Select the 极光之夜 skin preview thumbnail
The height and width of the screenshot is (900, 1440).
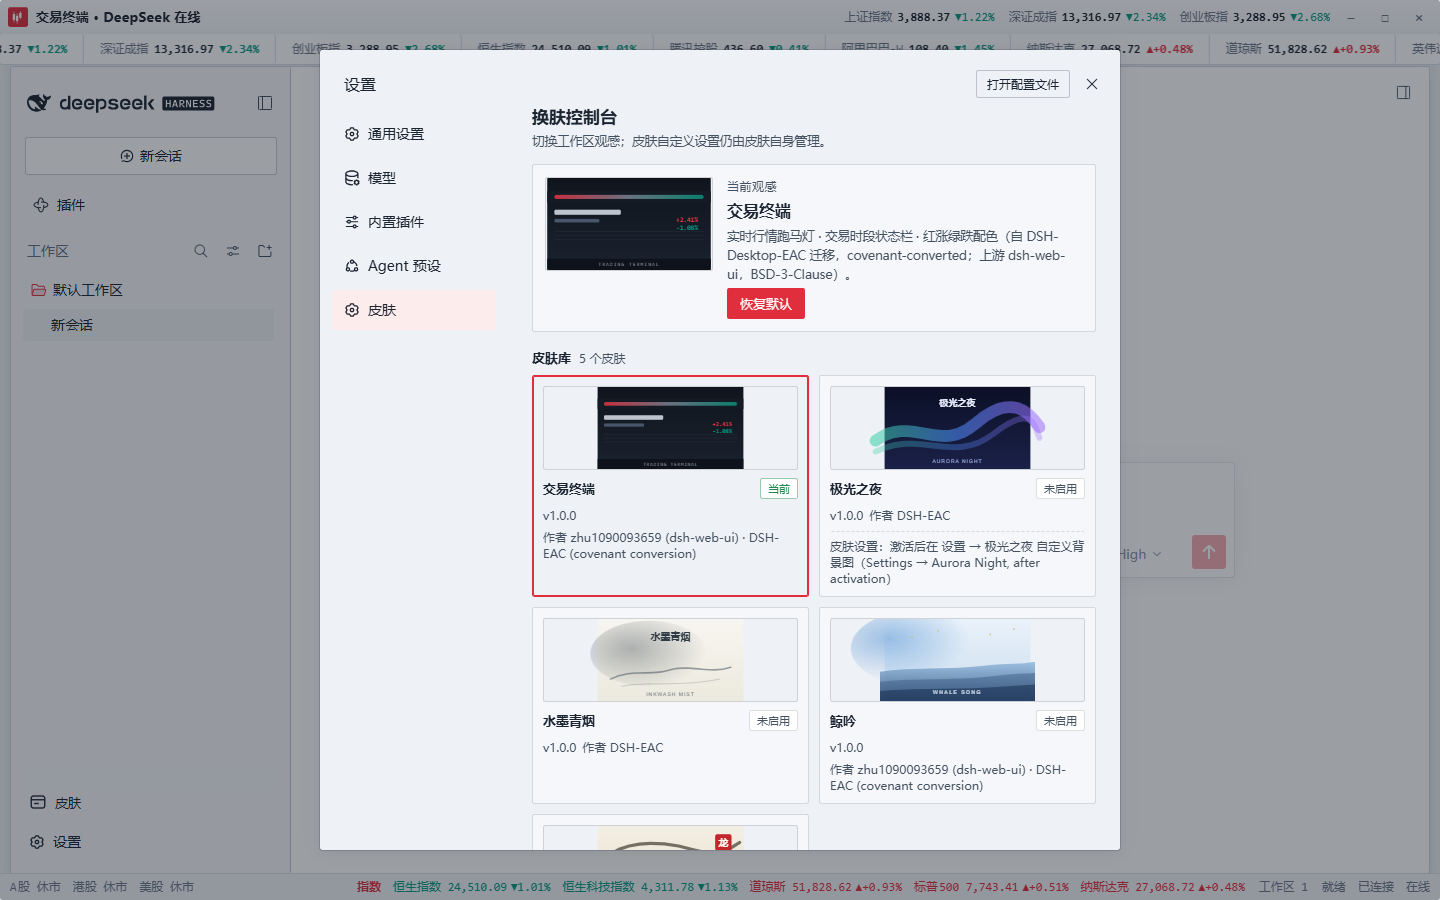957,428
